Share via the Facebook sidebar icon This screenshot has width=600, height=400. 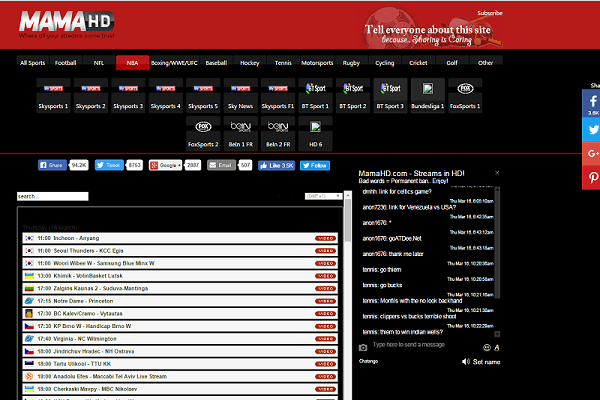[x=592, y=103]
